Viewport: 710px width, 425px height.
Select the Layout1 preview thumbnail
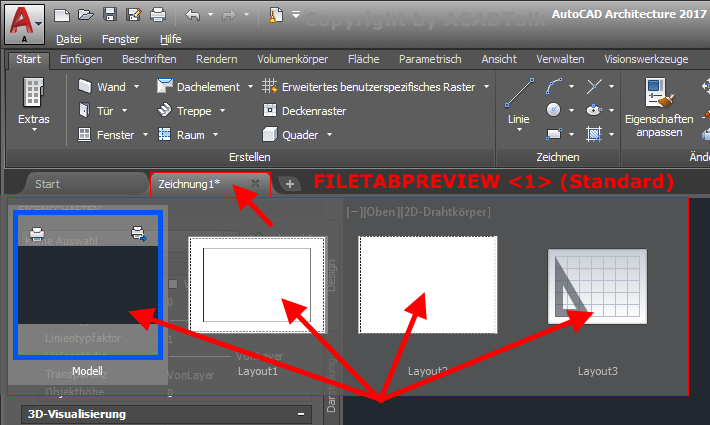coord(257,285)
